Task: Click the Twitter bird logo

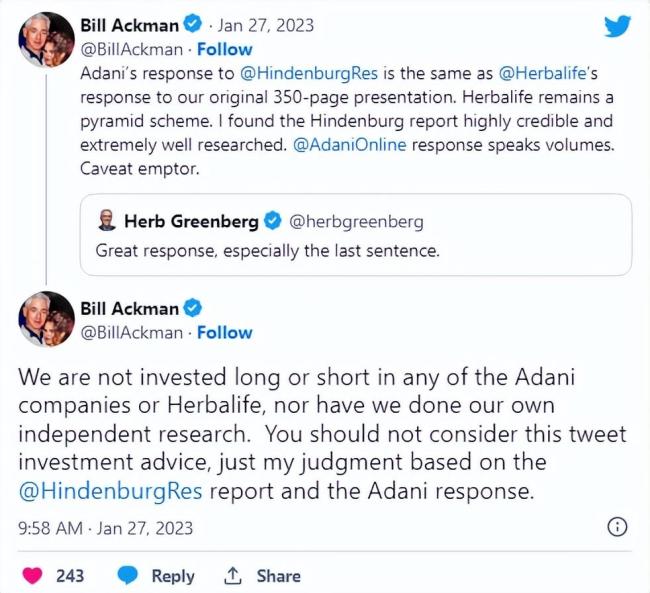Action: coord(618,26)
